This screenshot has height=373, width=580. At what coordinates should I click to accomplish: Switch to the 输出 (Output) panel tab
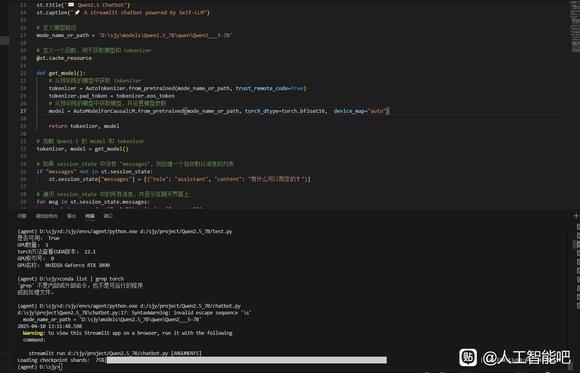point(71,216)
